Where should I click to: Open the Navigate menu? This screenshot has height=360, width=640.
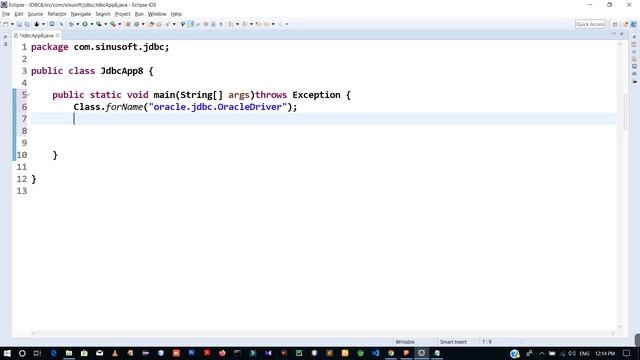81,14
